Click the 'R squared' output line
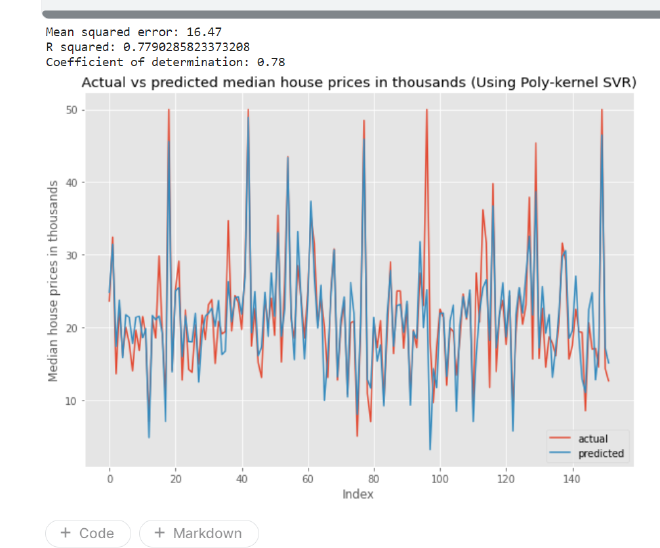This screenshot has height=548, width=660. pyautogui.click(x=148, y=46)
